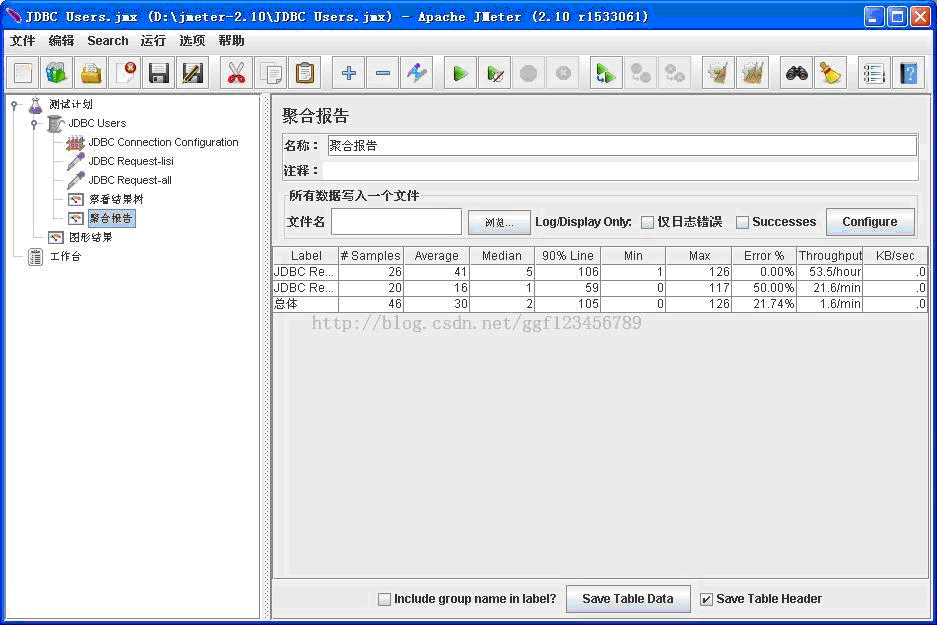Screen dimensions: 937x625
Task: Open the 运行 menu
Action: click(153, 41)
